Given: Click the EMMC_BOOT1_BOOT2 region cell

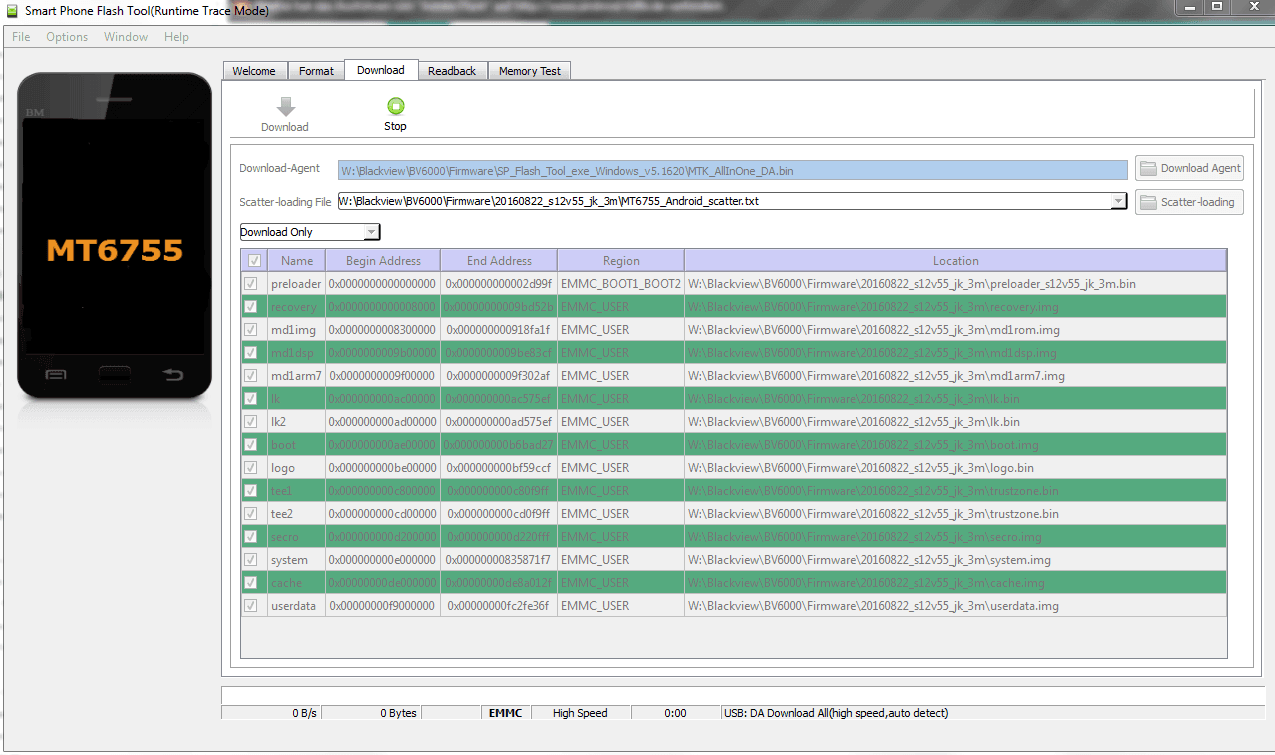Looking at the screenshot, I should [621, 284].
